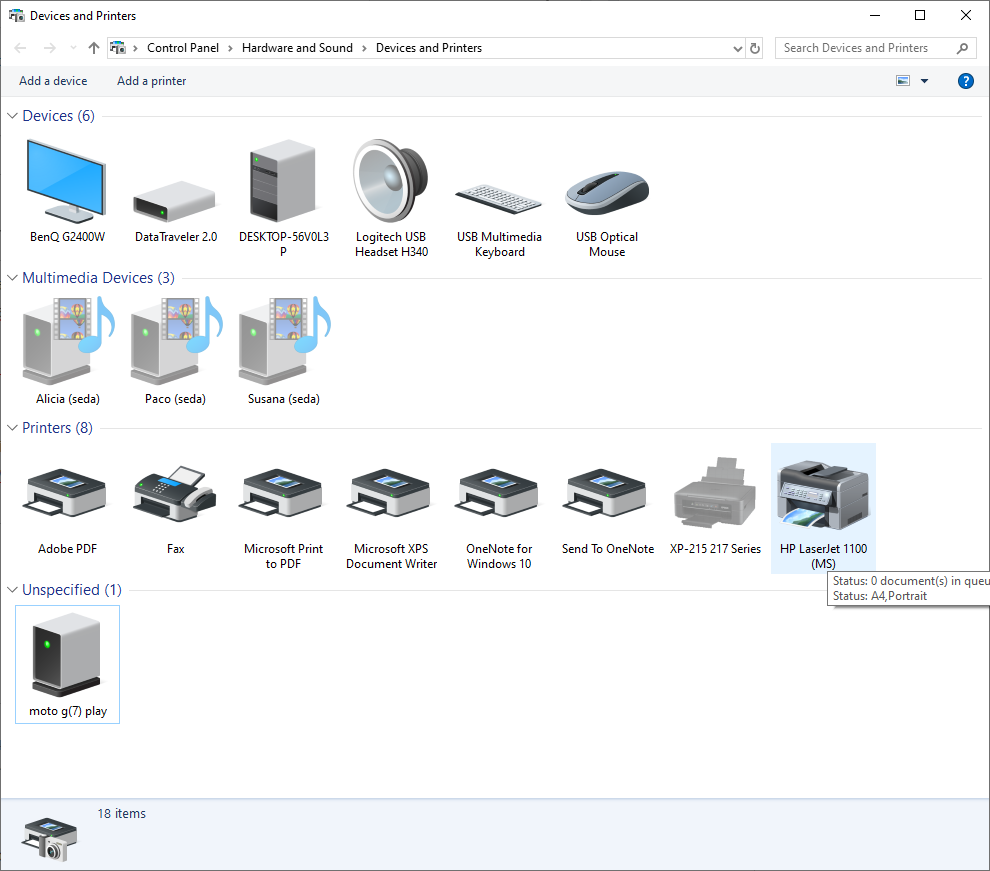Select the Microsoft XPS Document Writer icon

[x=390, y=494]
